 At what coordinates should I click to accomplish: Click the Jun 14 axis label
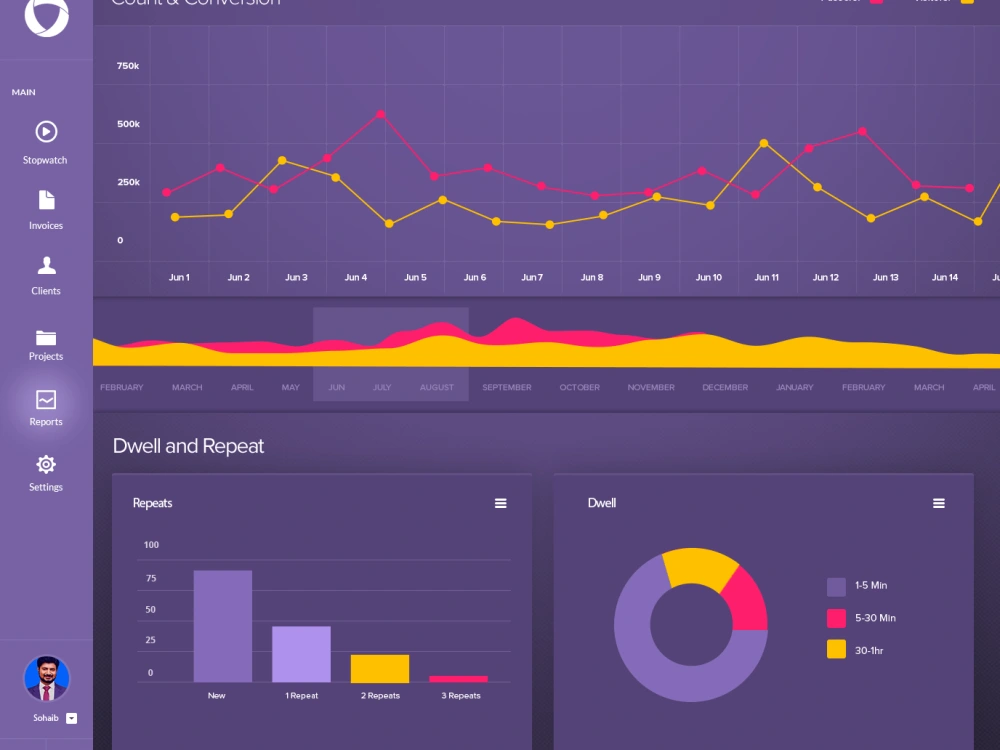pyautogui.click(x=945, y=277)
